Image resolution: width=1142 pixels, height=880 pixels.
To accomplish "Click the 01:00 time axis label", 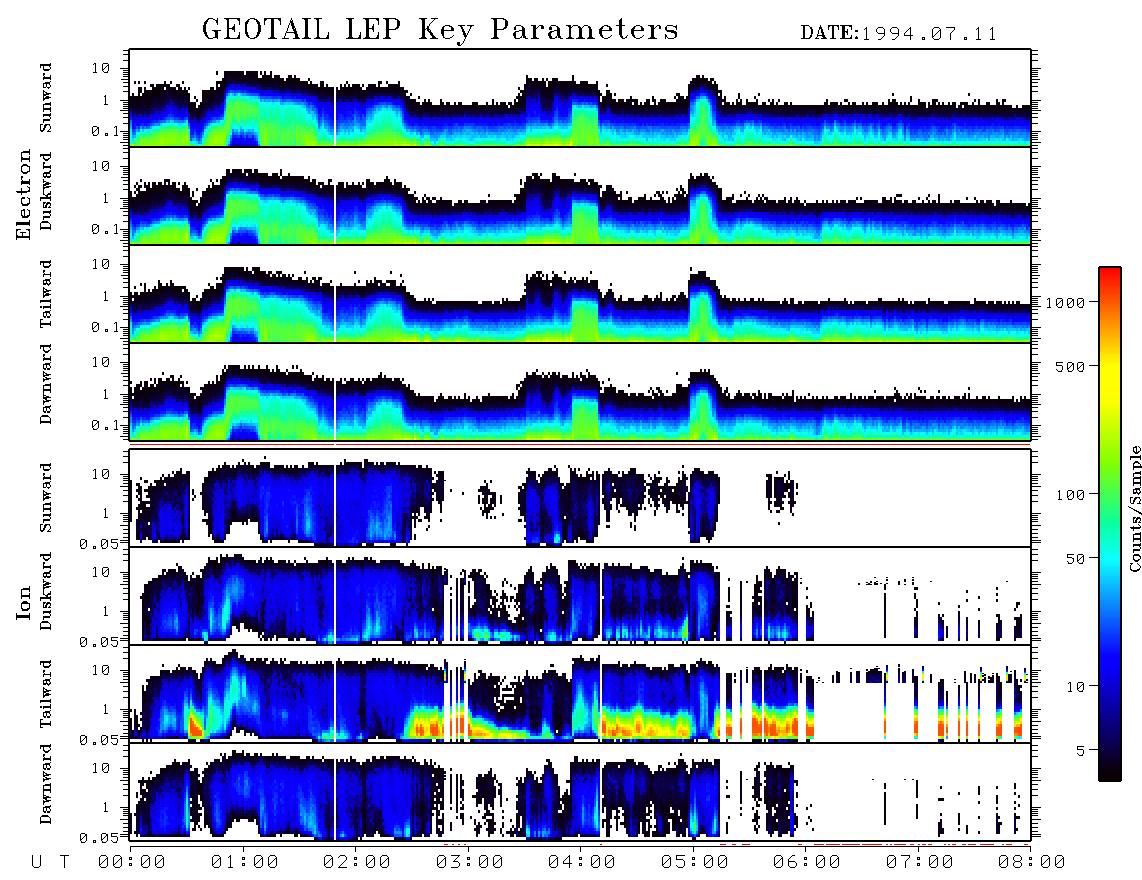I will click(x=245, y=862).
